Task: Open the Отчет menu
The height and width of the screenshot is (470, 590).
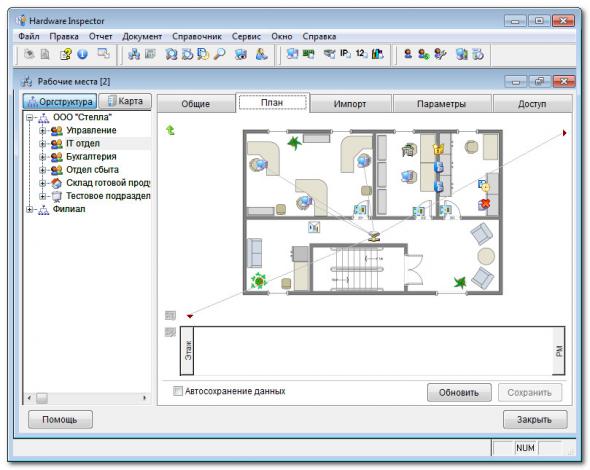Action: coord(100,37)
